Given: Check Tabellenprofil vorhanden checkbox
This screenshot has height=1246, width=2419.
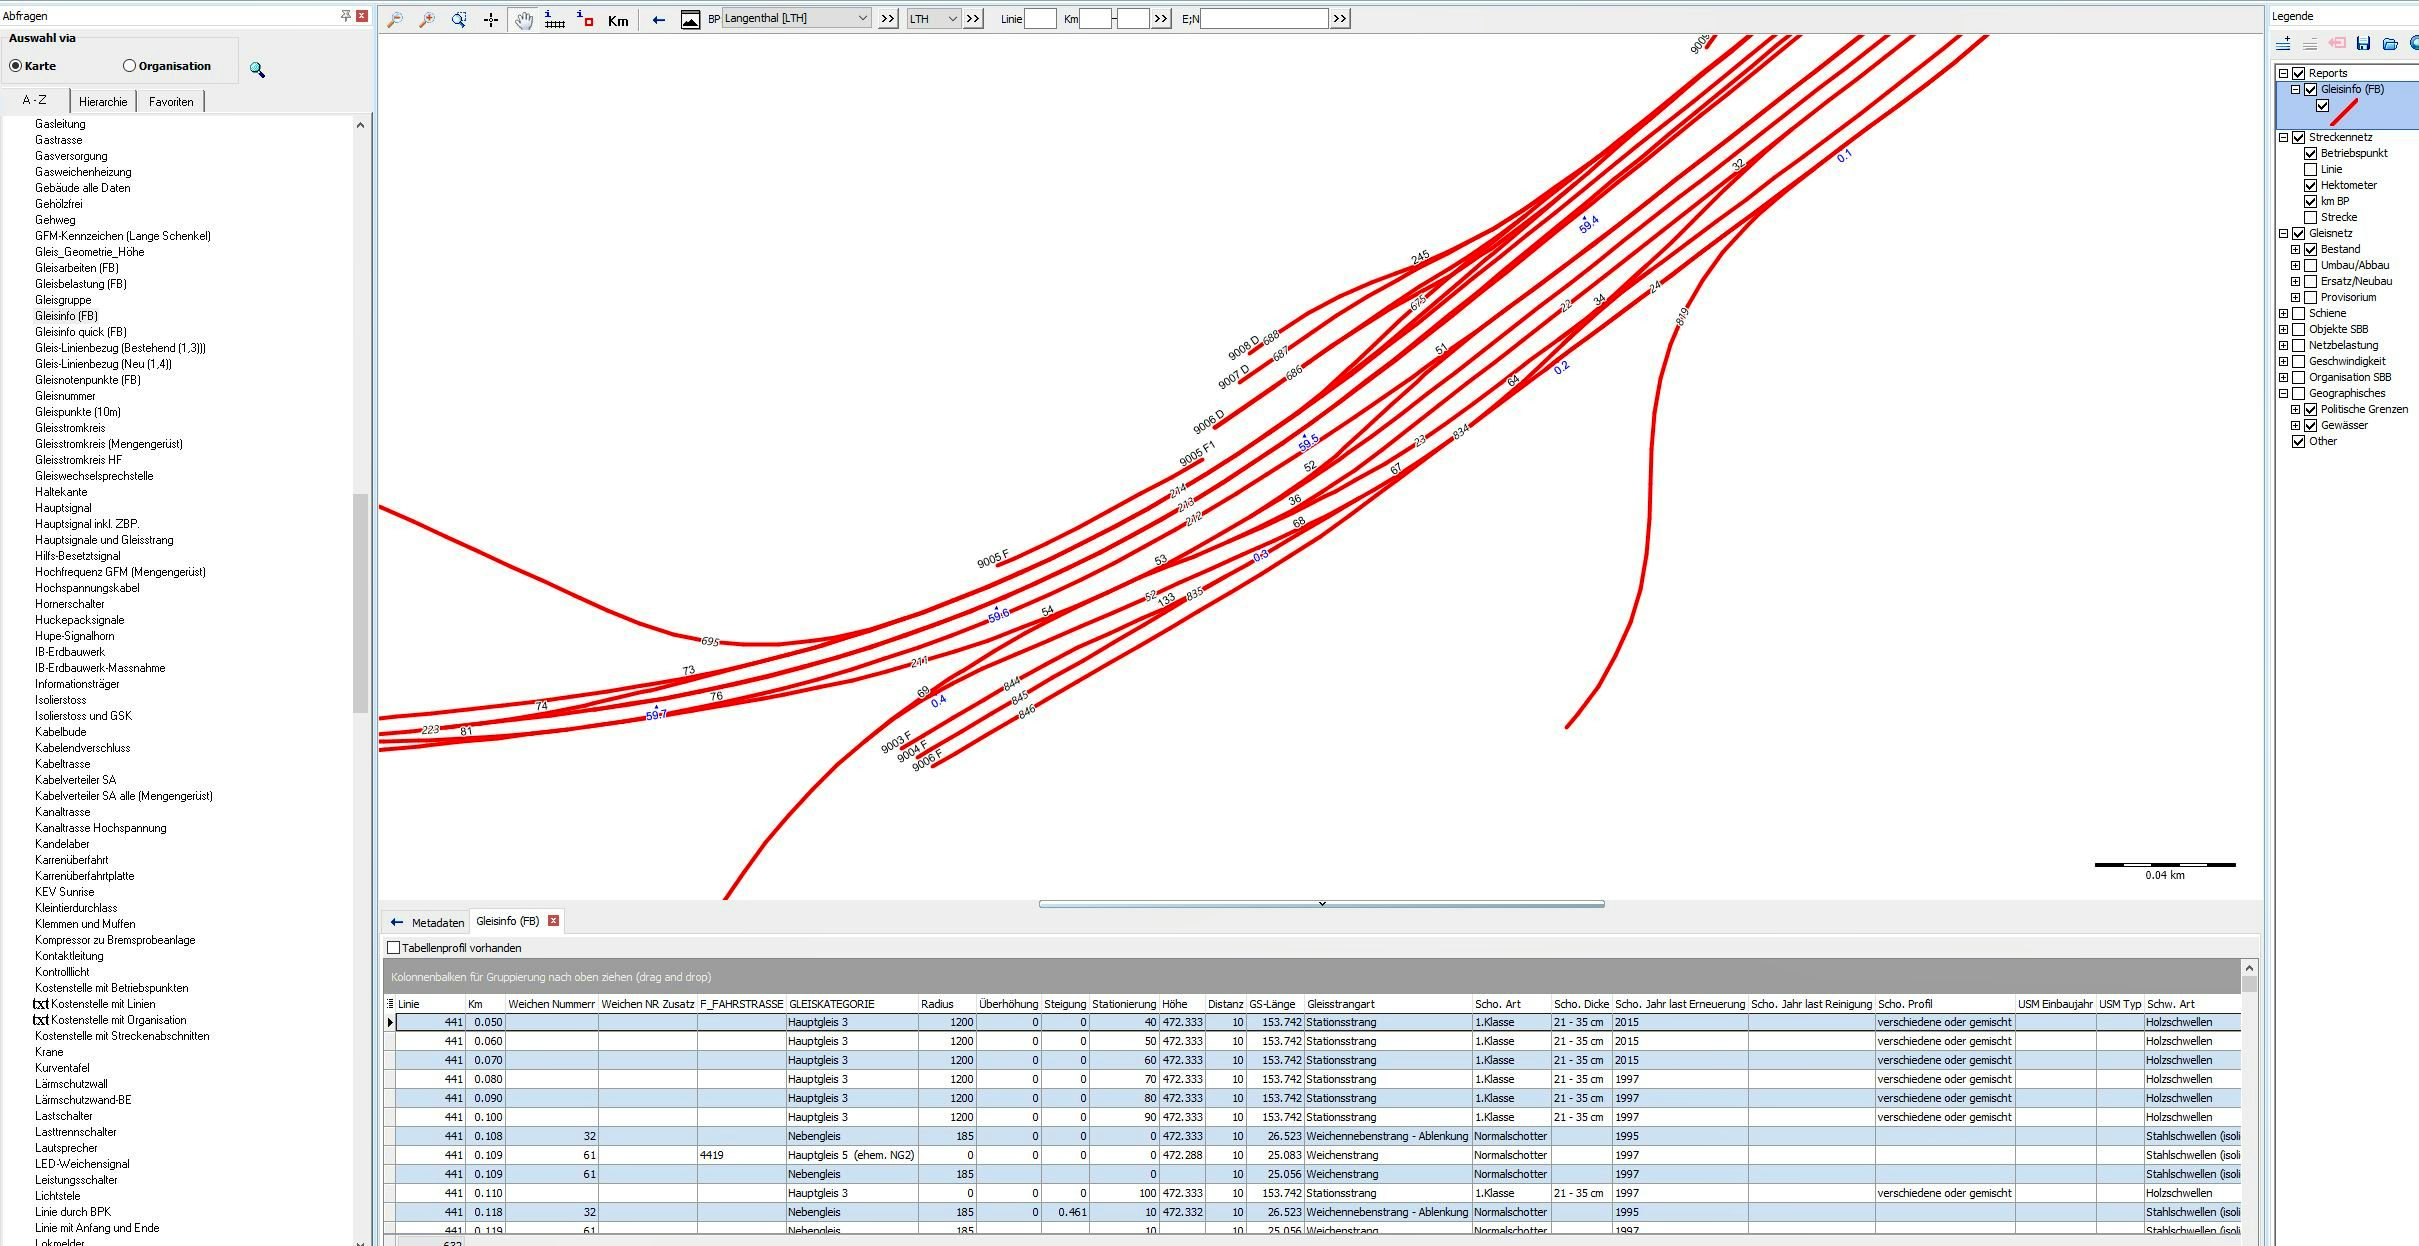Looking at the screenshot, I should pyautogui.click(x=393, y=947).
